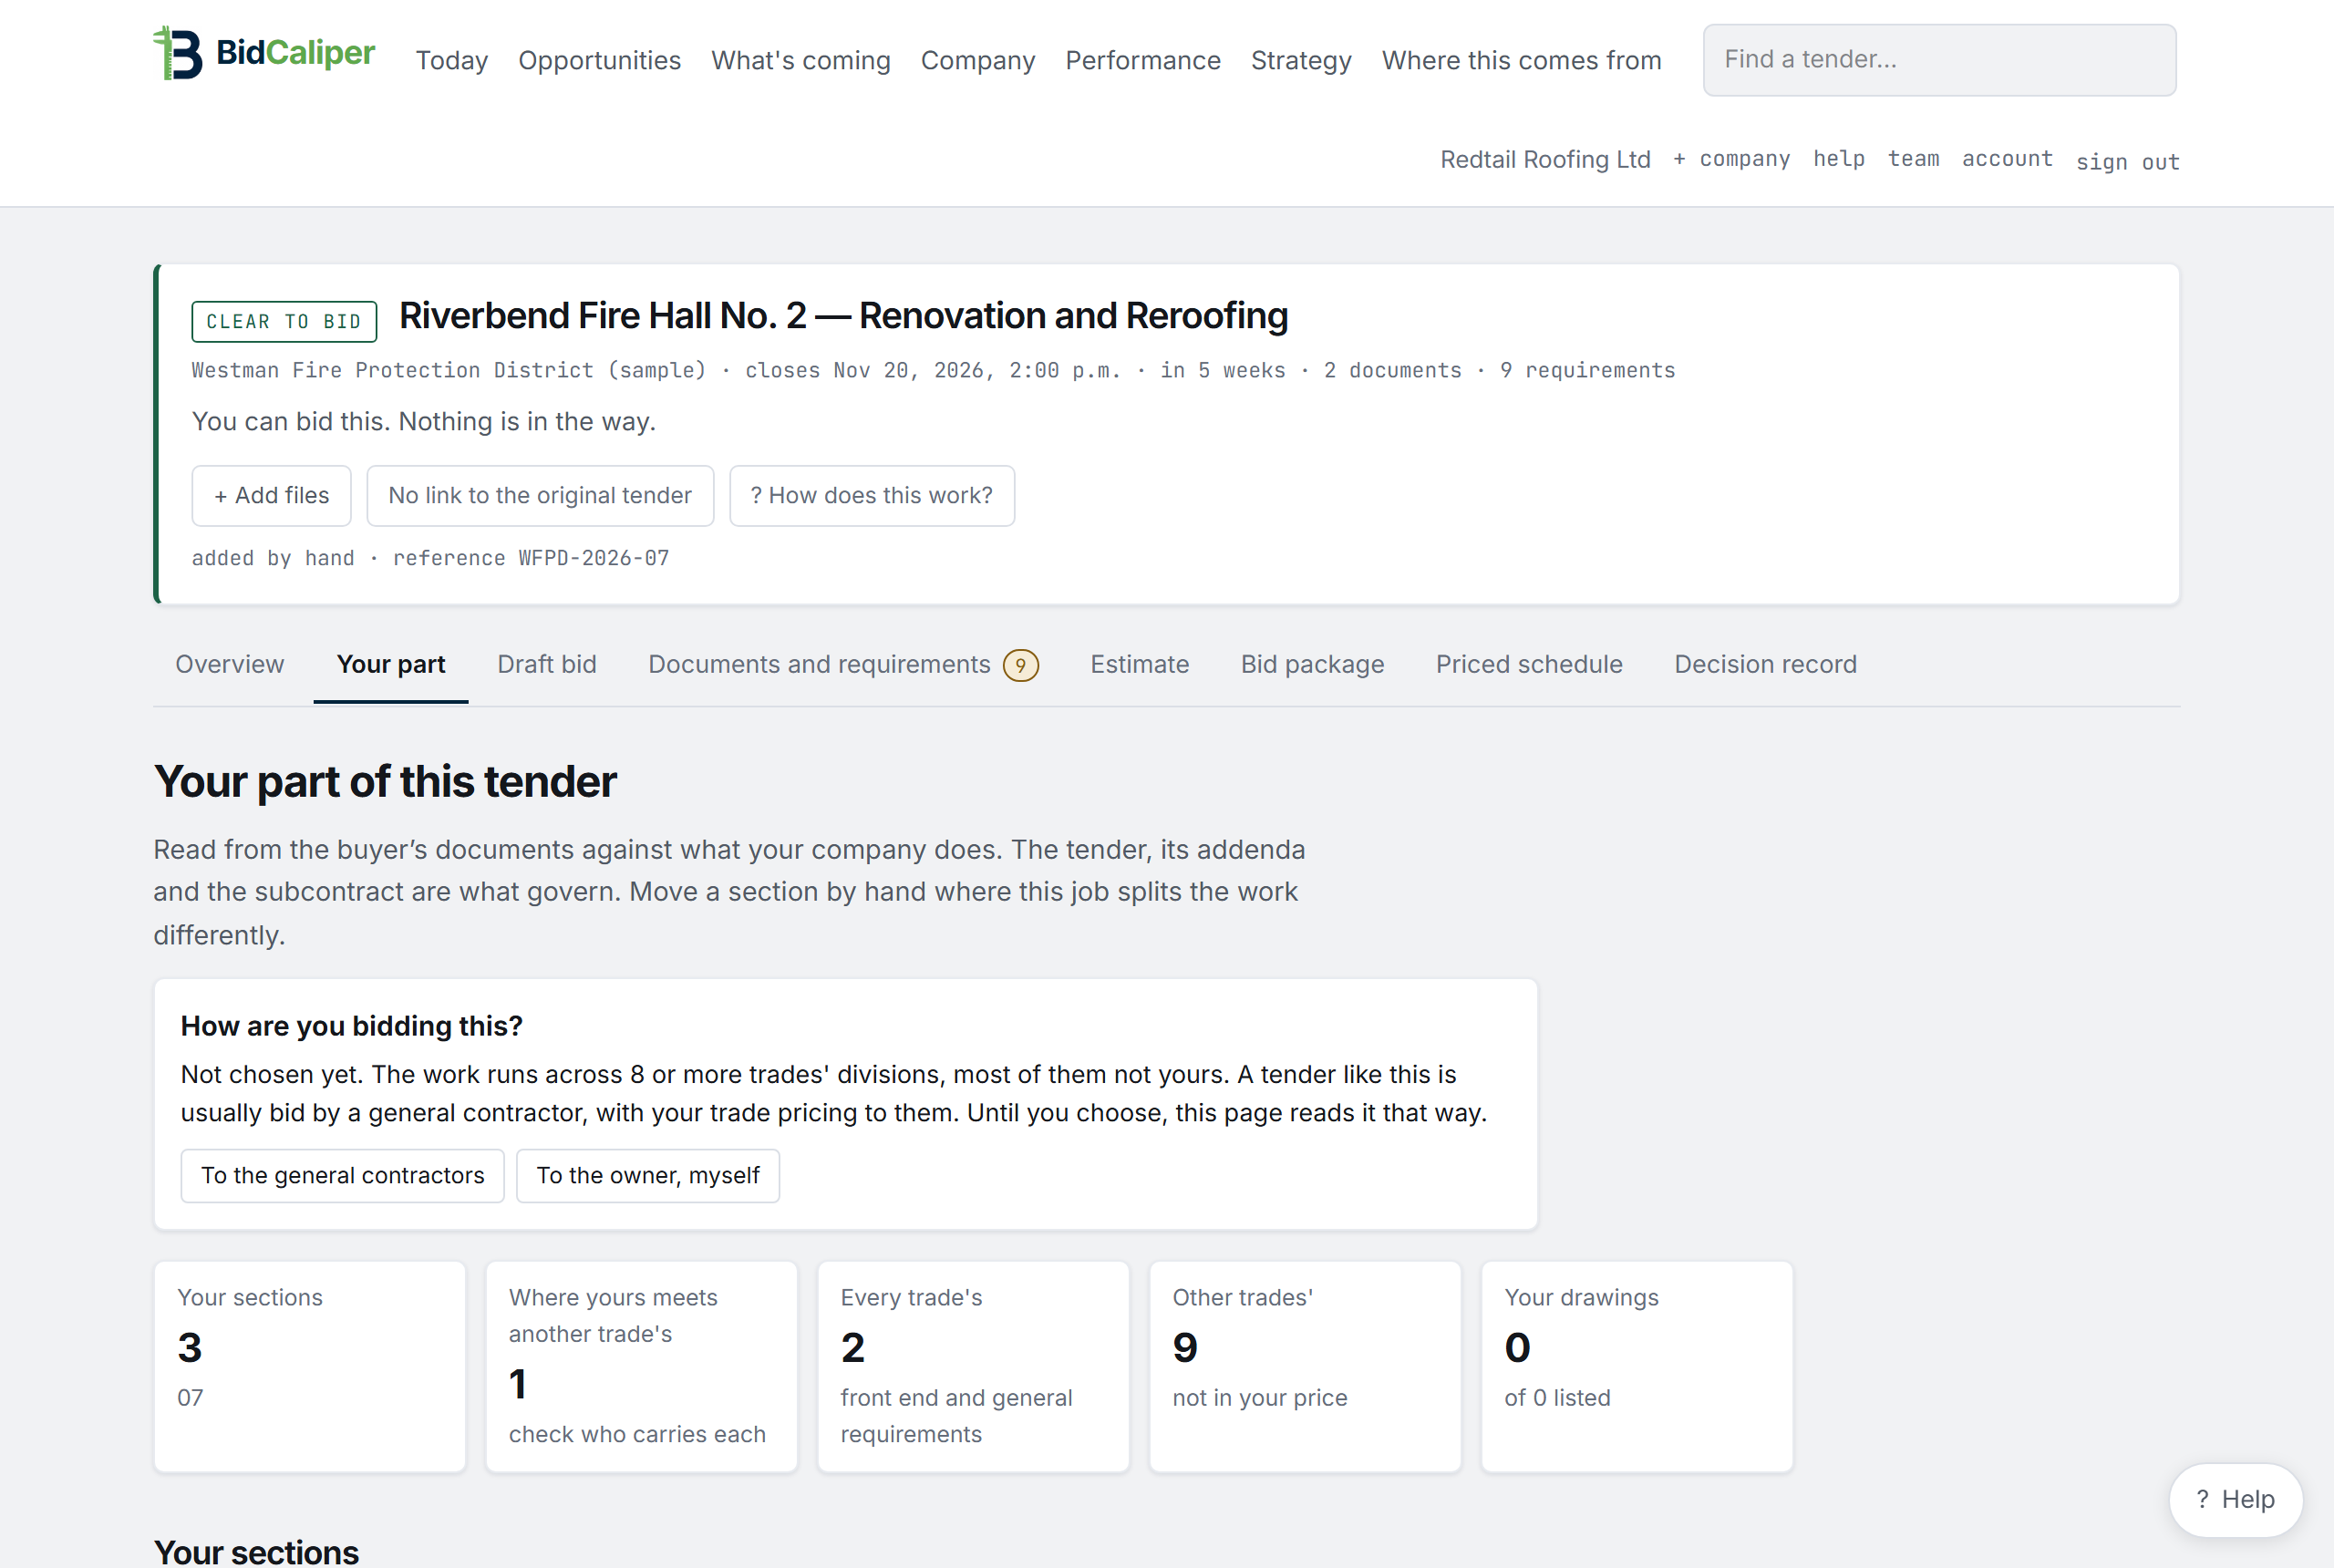Image resolution: width=2334 pixels, height=1568 pixels.
Task: Select the Estimate tab
Action: (1139, 664)
